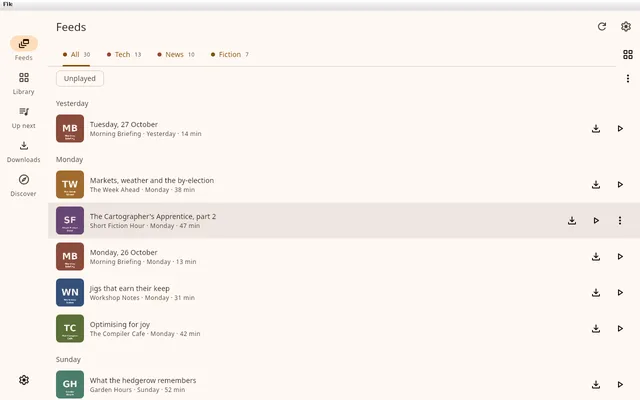This screenshot has width=640, height=400.
Task: Open the feed list overflow menu
Action: (628, 78)
